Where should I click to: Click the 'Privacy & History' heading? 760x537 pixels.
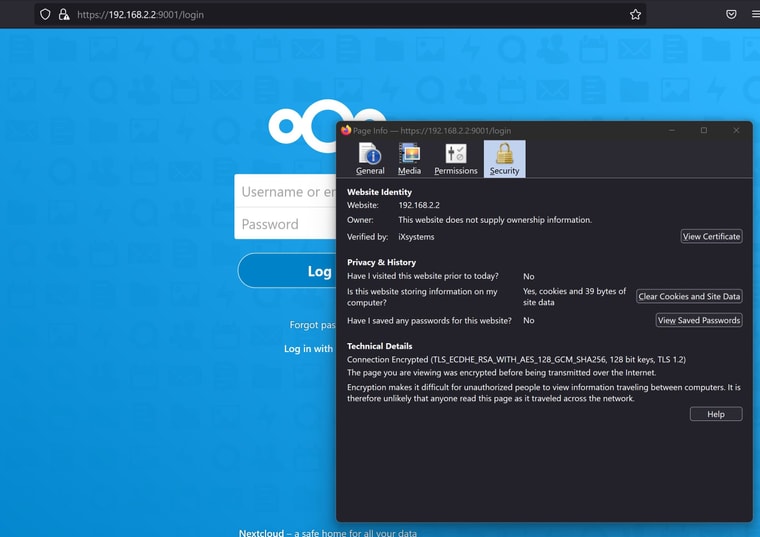[381, 262]
